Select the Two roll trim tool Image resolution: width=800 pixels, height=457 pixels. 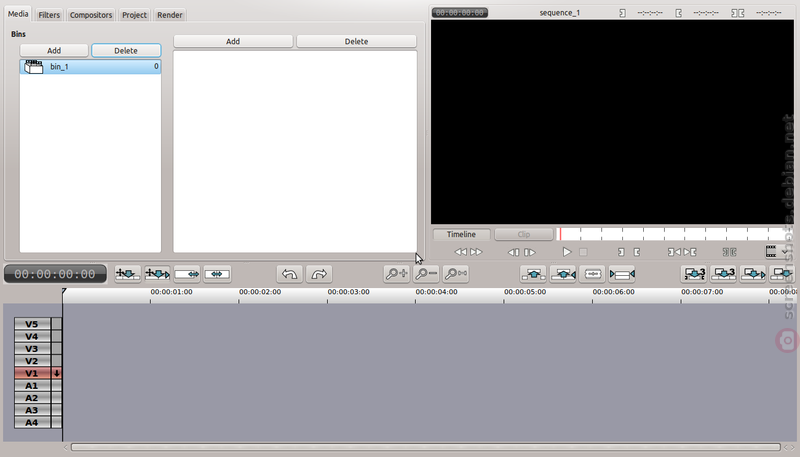tap(217, 274)
